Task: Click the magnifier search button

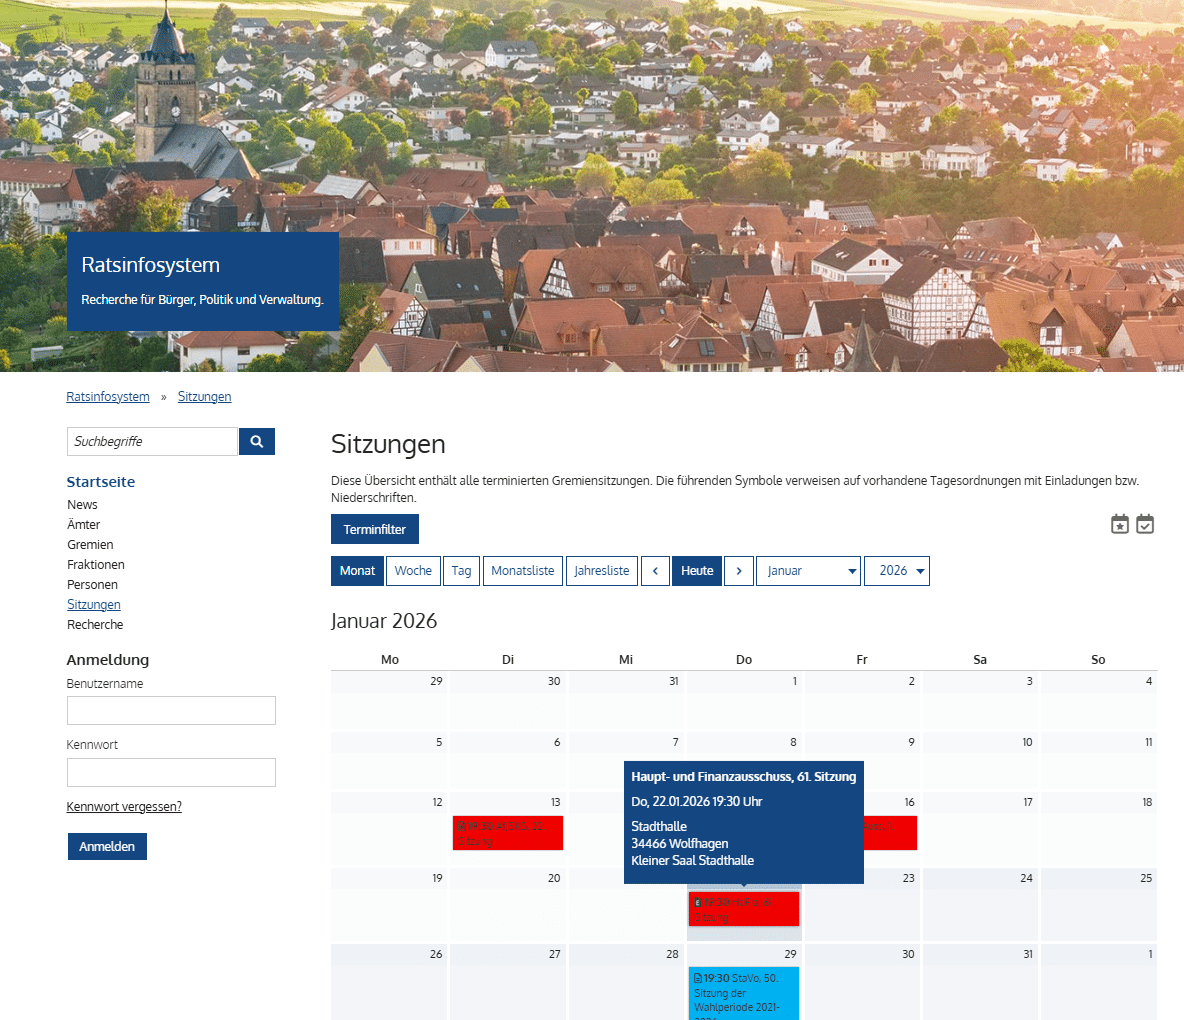Action: pyautogui.click(x=256, y=441)
